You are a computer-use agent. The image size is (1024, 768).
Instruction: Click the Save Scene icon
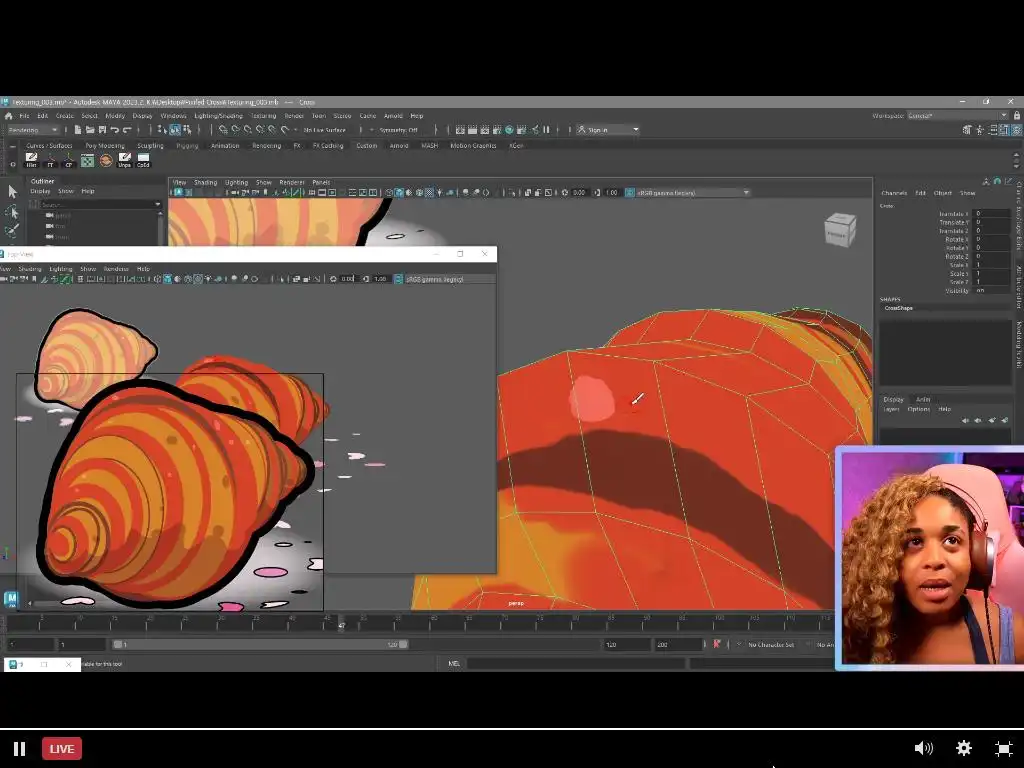point(102,130)
